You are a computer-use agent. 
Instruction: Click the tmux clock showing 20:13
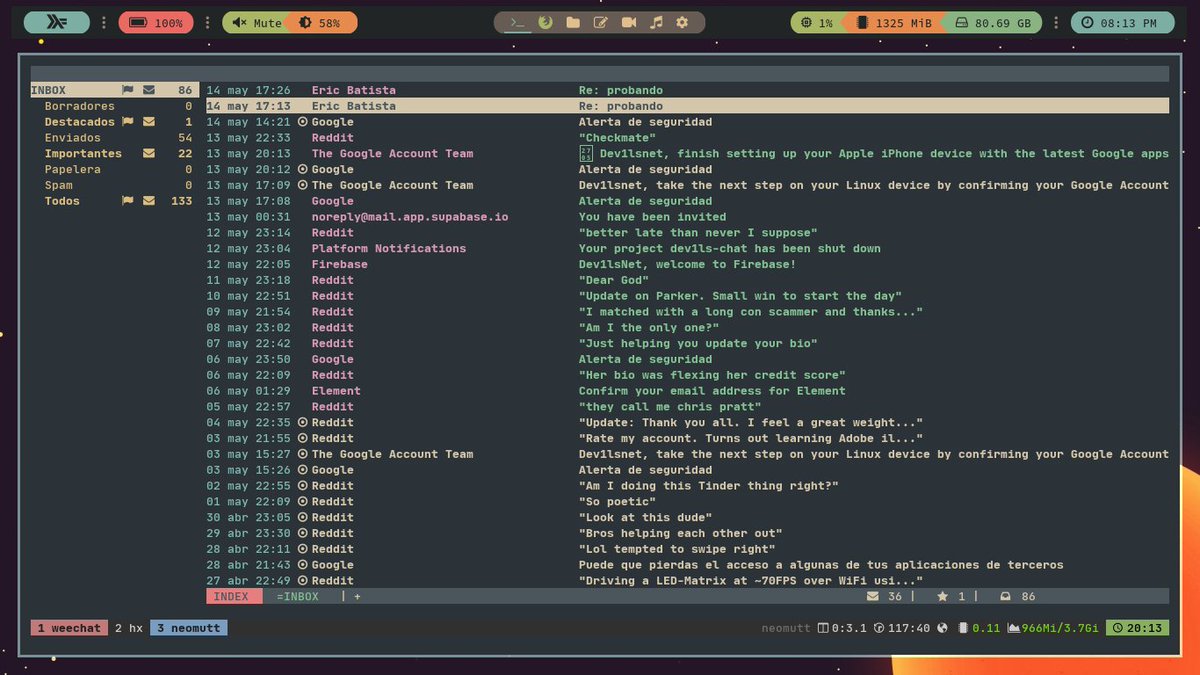(x=1138, y=628)
